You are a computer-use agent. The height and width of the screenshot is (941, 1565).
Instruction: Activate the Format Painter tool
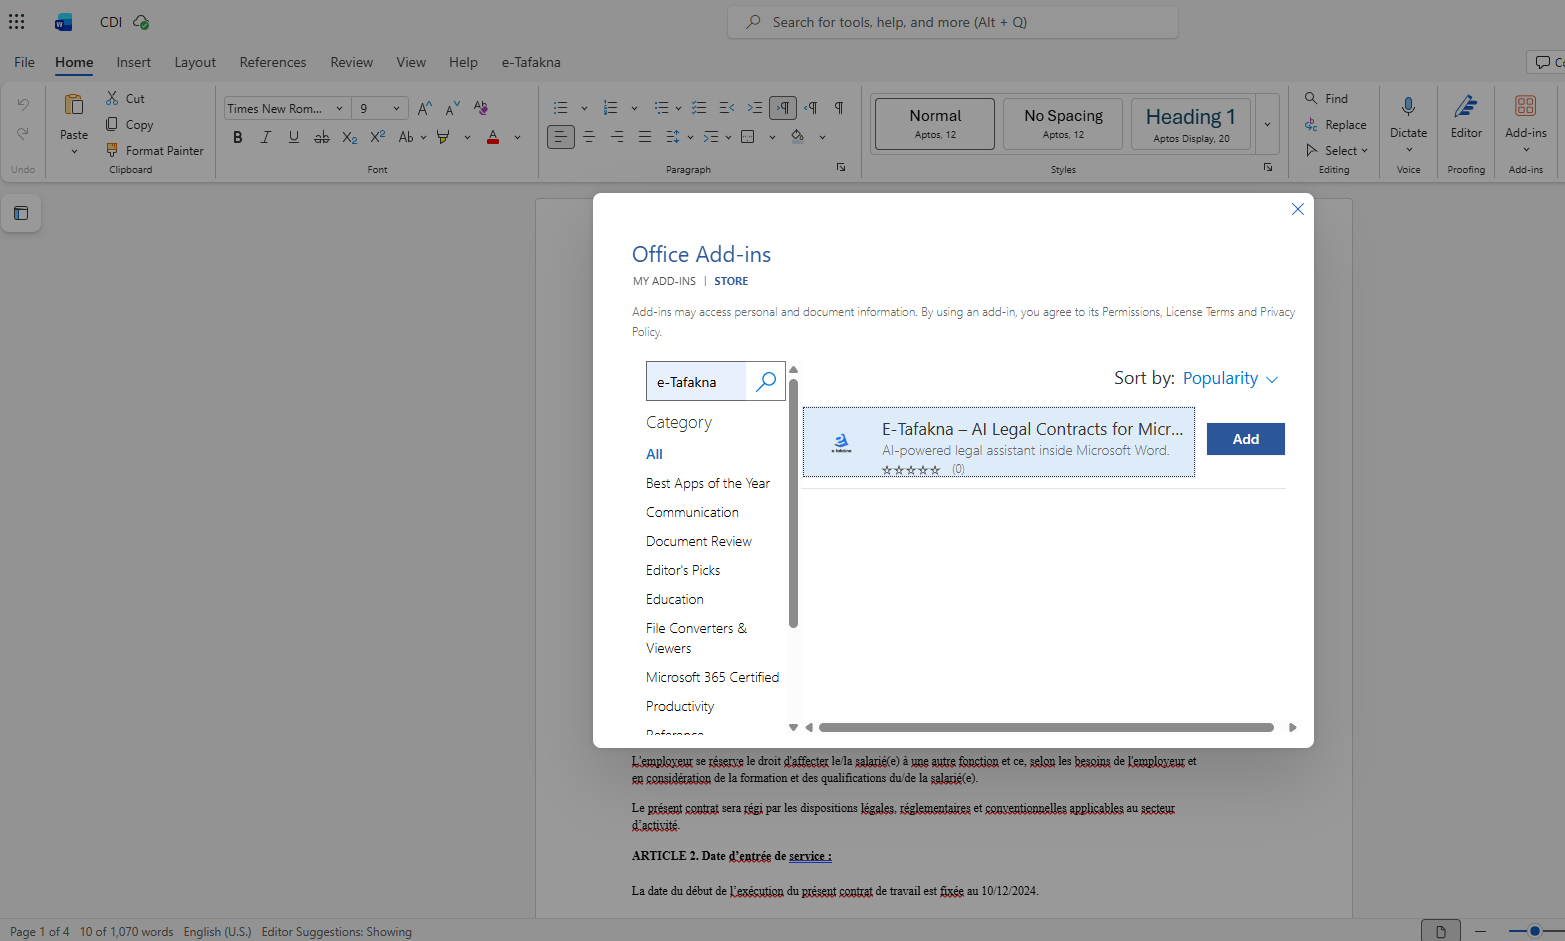click(155, 150)
